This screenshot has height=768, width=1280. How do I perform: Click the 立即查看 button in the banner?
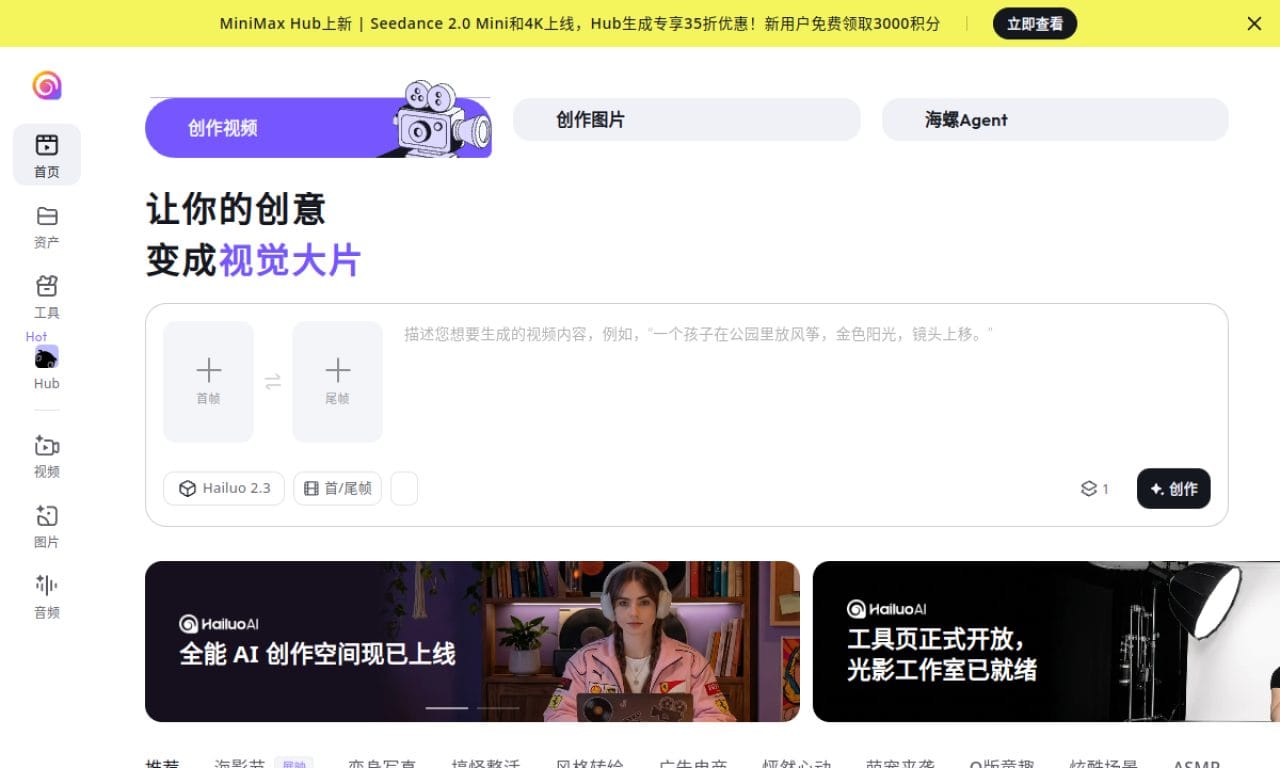[1035, 23]
